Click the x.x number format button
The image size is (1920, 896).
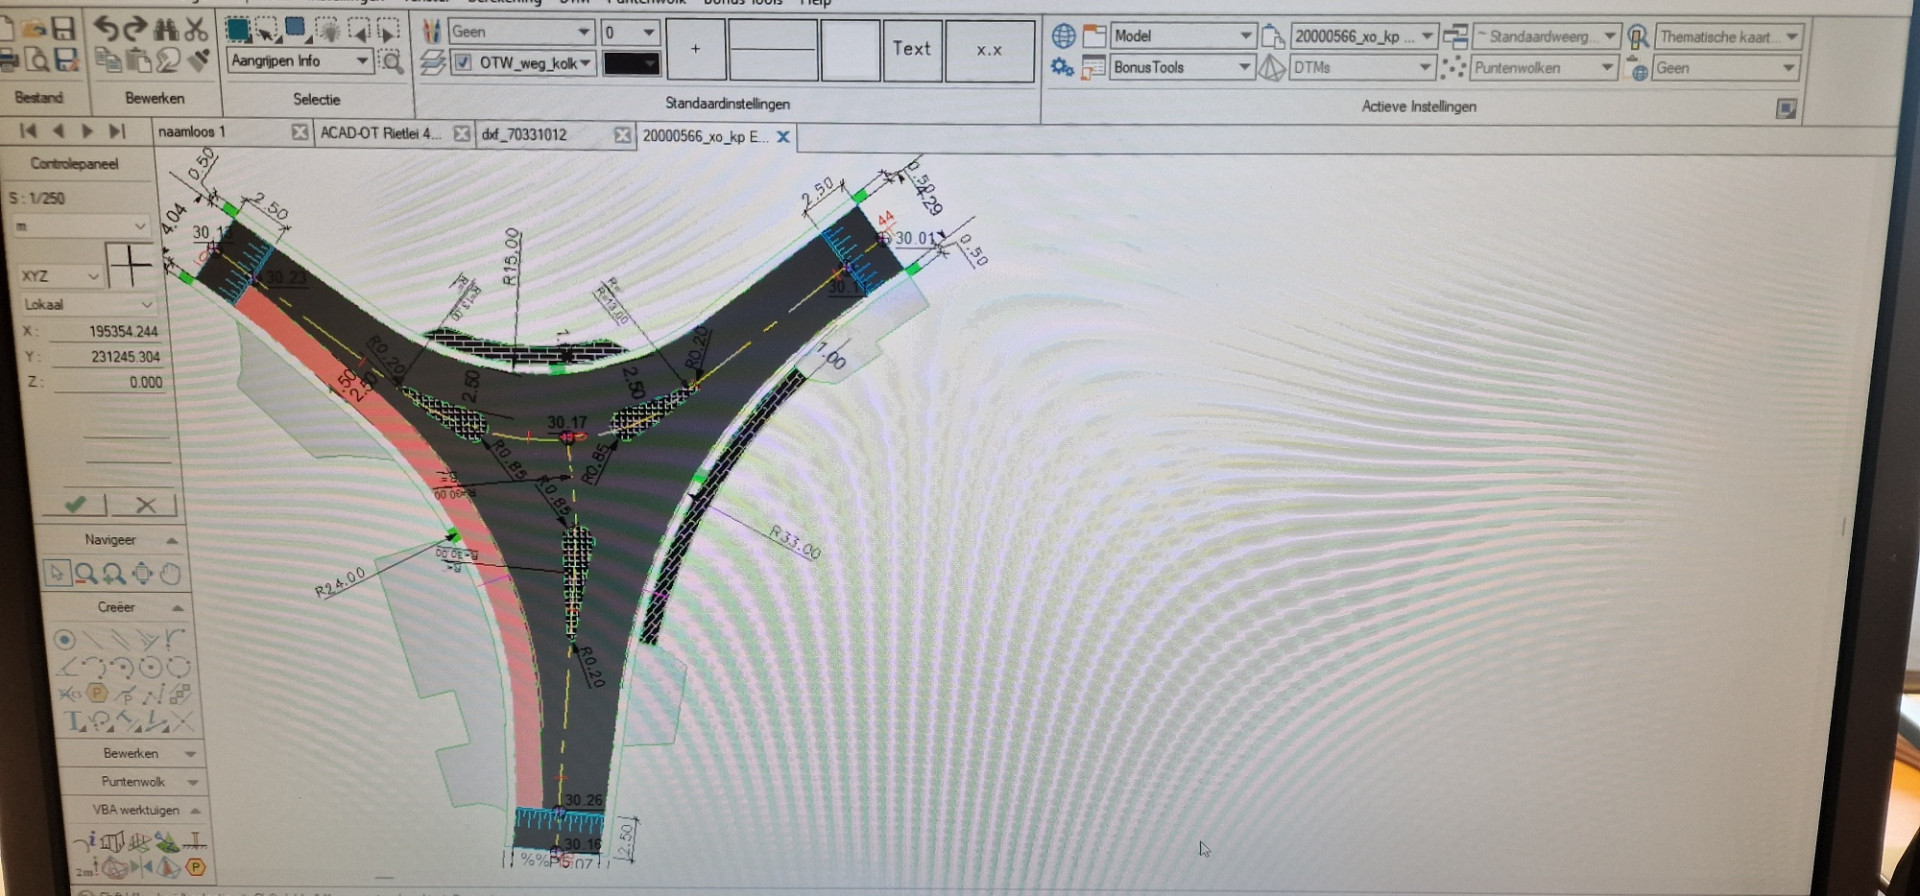tap(989, 50)
